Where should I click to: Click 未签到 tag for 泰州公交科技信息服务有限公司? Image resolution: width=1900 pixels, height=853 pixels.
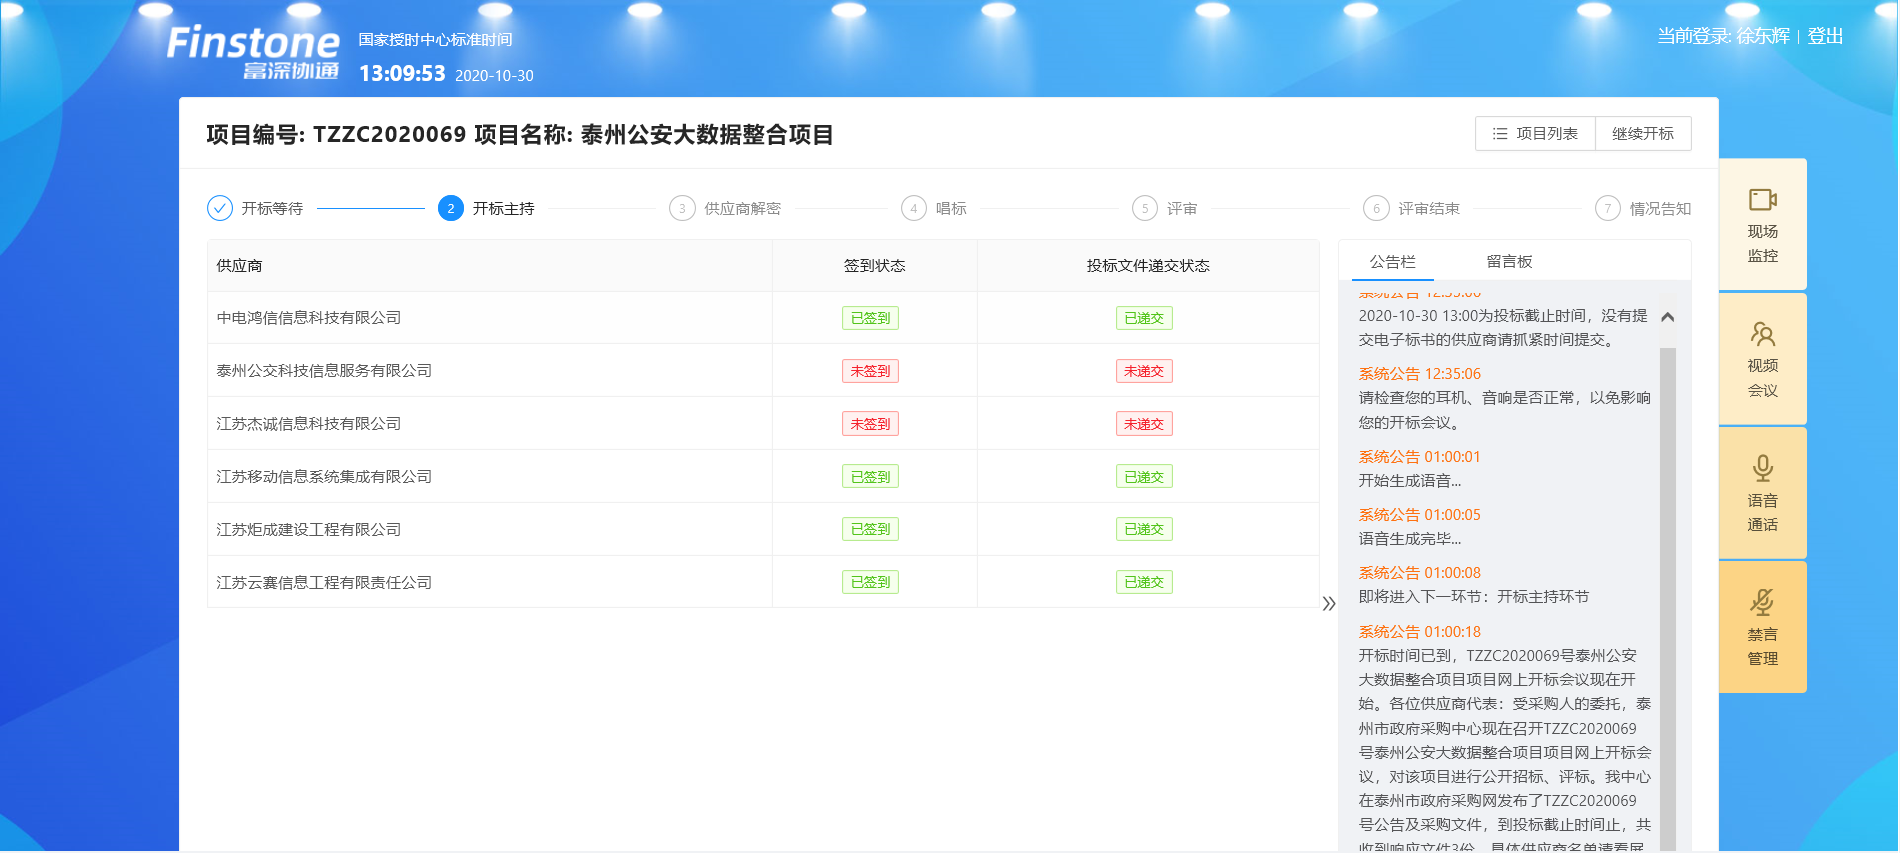pos(870,371)
